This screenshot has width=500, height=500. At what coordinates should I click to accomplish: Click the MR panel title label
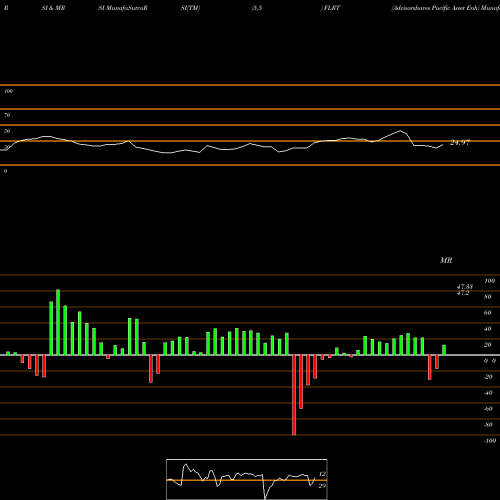point(446,260)
